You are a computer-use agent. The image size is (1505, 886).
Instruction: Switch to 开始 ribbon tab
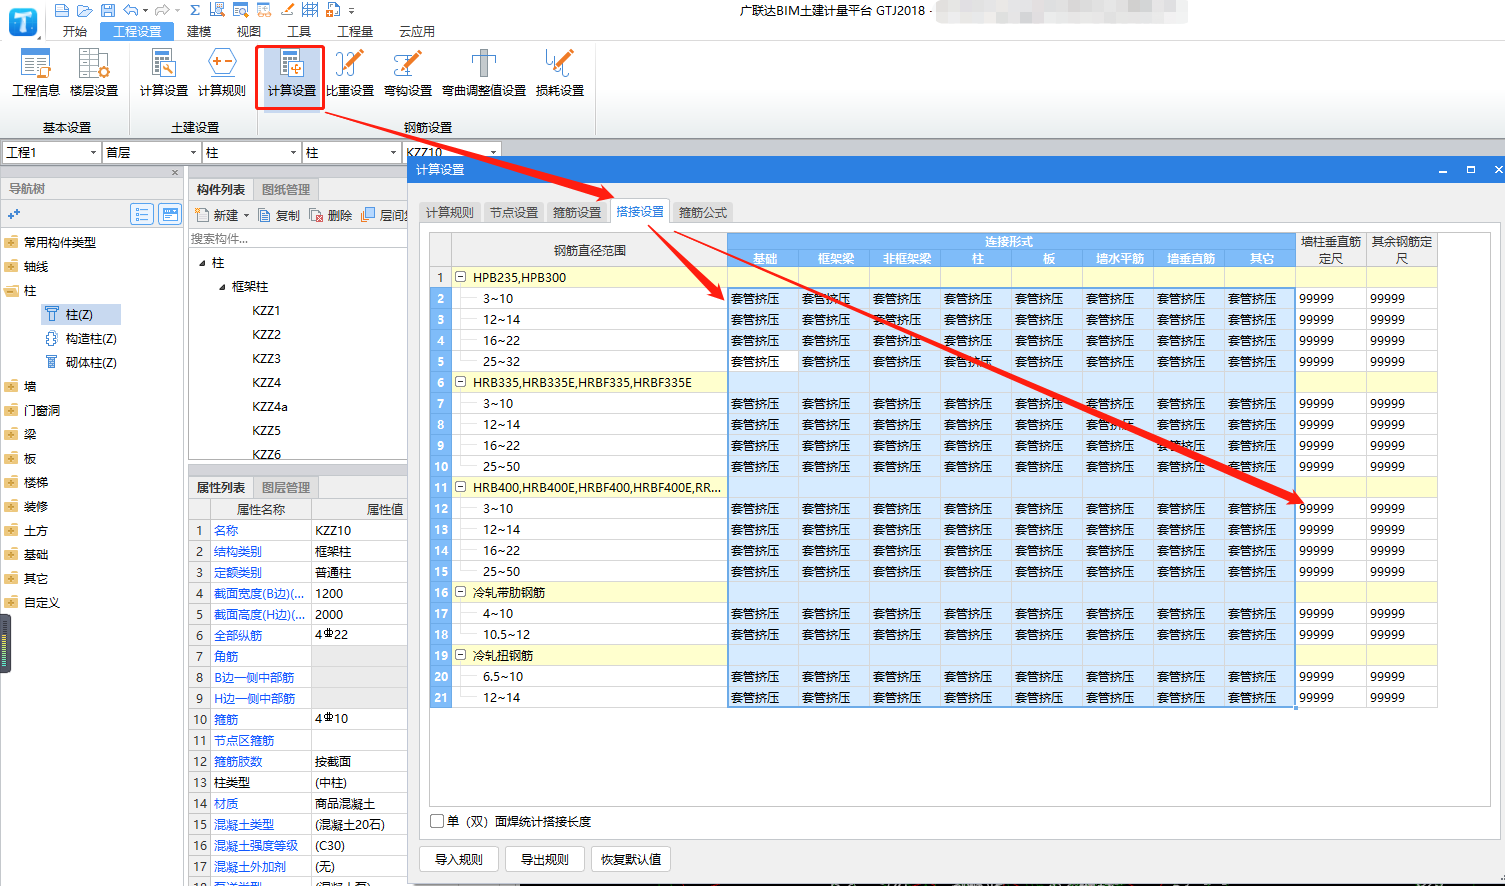[75, 31]
